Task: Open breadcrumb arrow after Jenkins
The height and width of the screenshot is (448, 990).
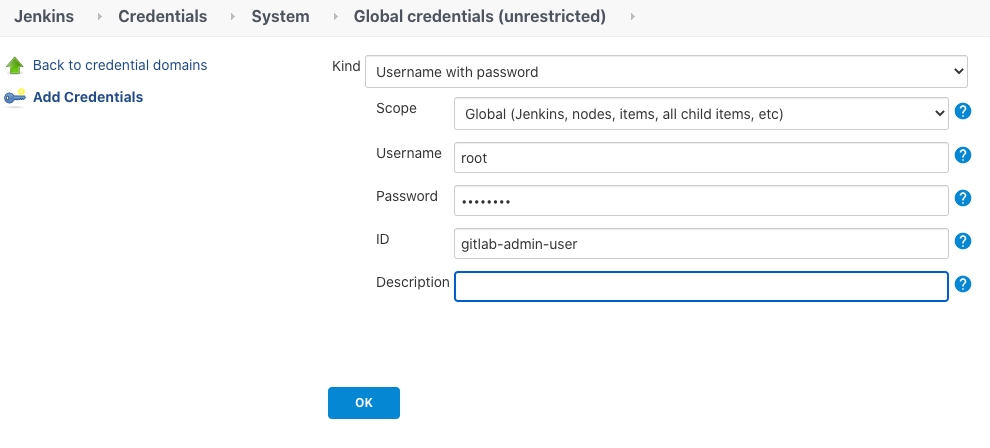Action: (99, 17)
